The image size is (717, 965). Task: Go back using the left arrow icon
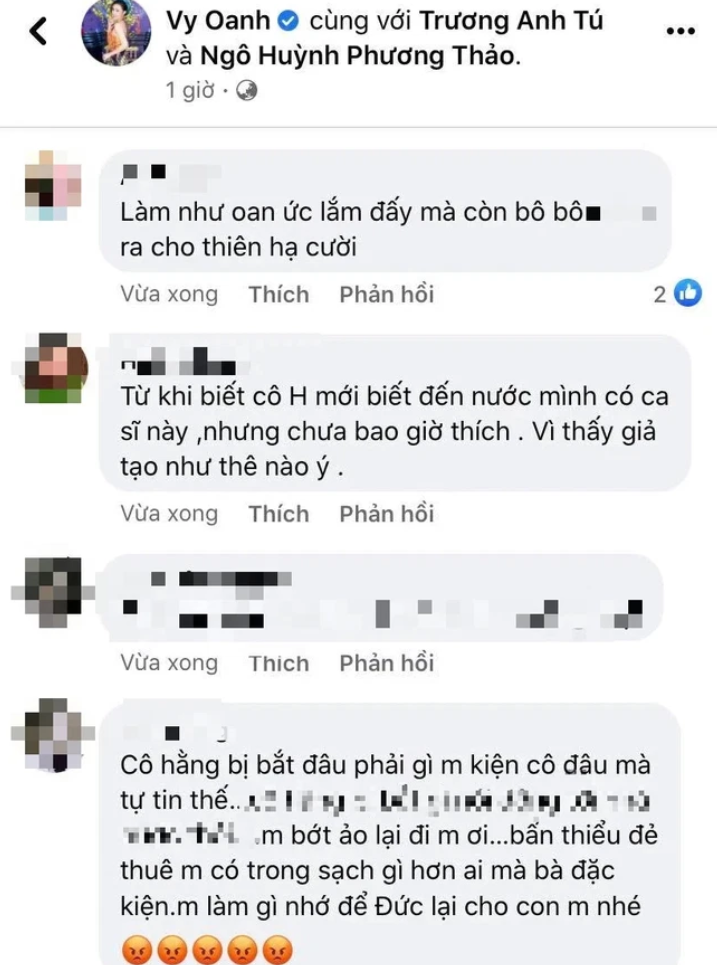38,31
